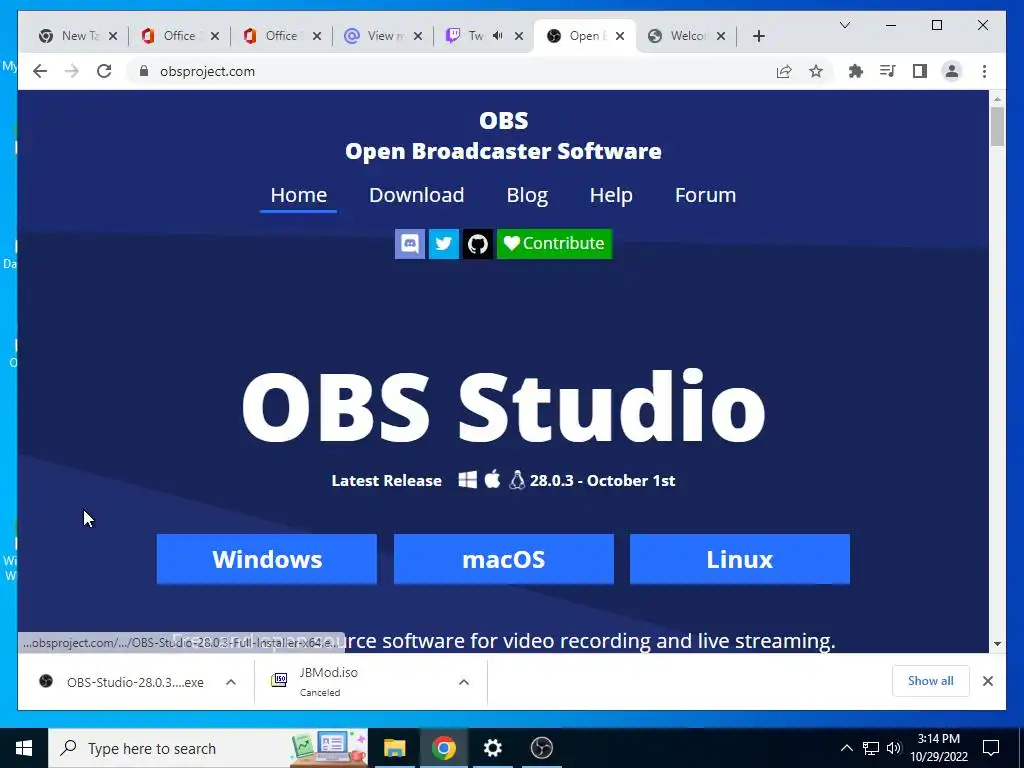Open the tab search chevron
Viewport: 1024px width, 768px height.
coord(844,25)
